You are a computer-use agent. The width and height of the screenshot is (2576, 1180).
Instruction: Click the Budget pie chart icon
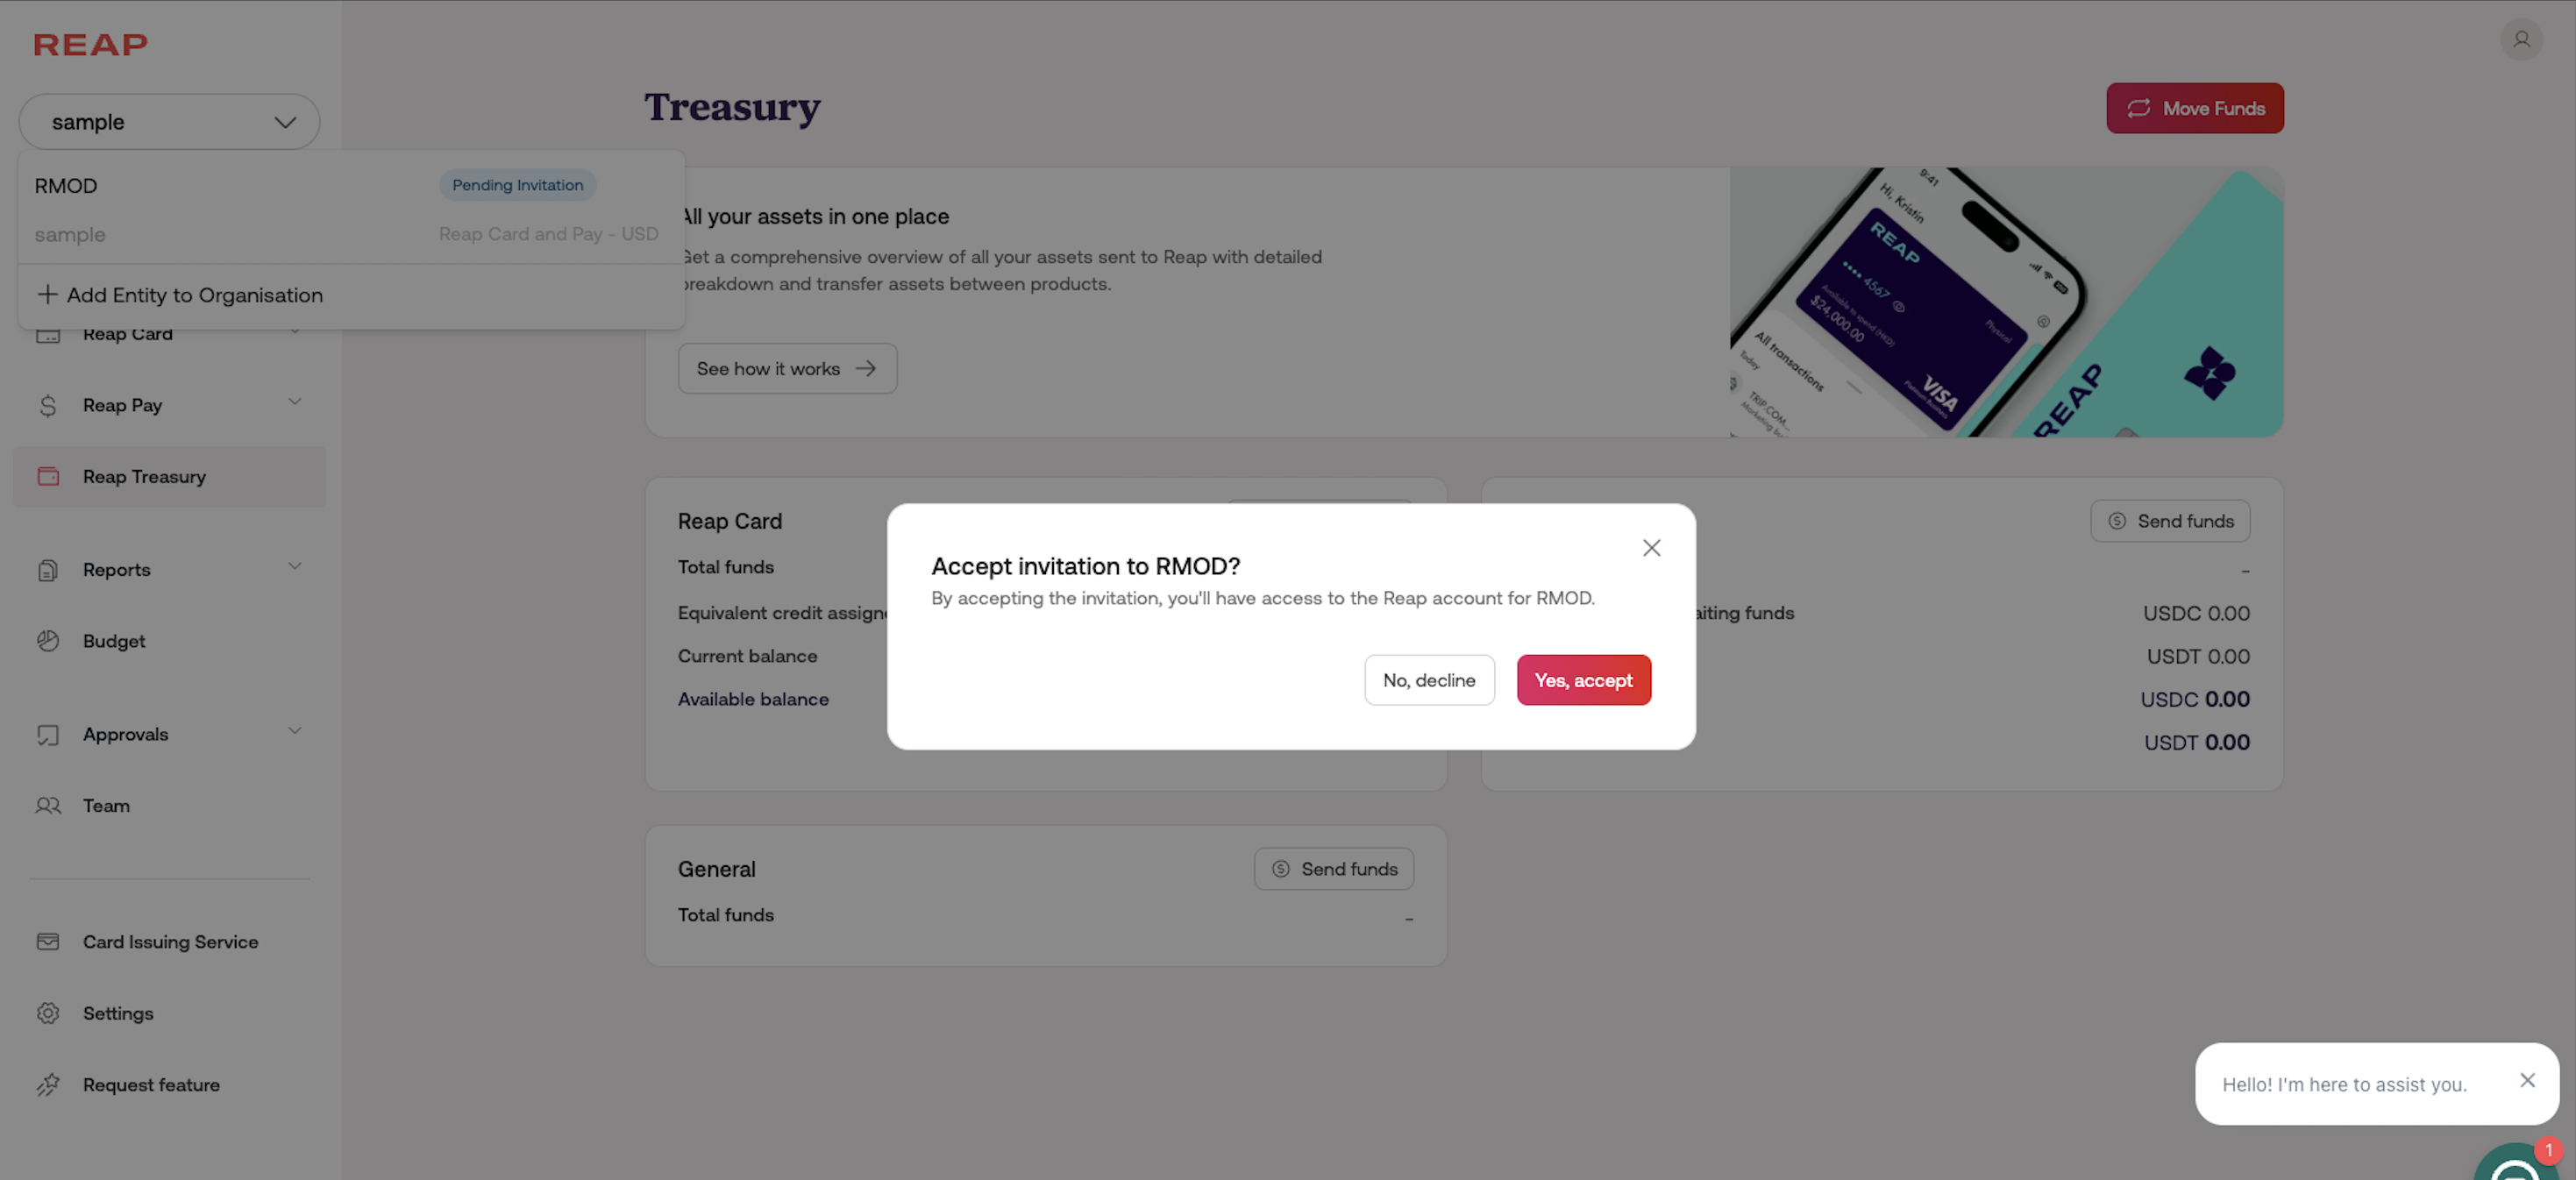click(48, 641)
